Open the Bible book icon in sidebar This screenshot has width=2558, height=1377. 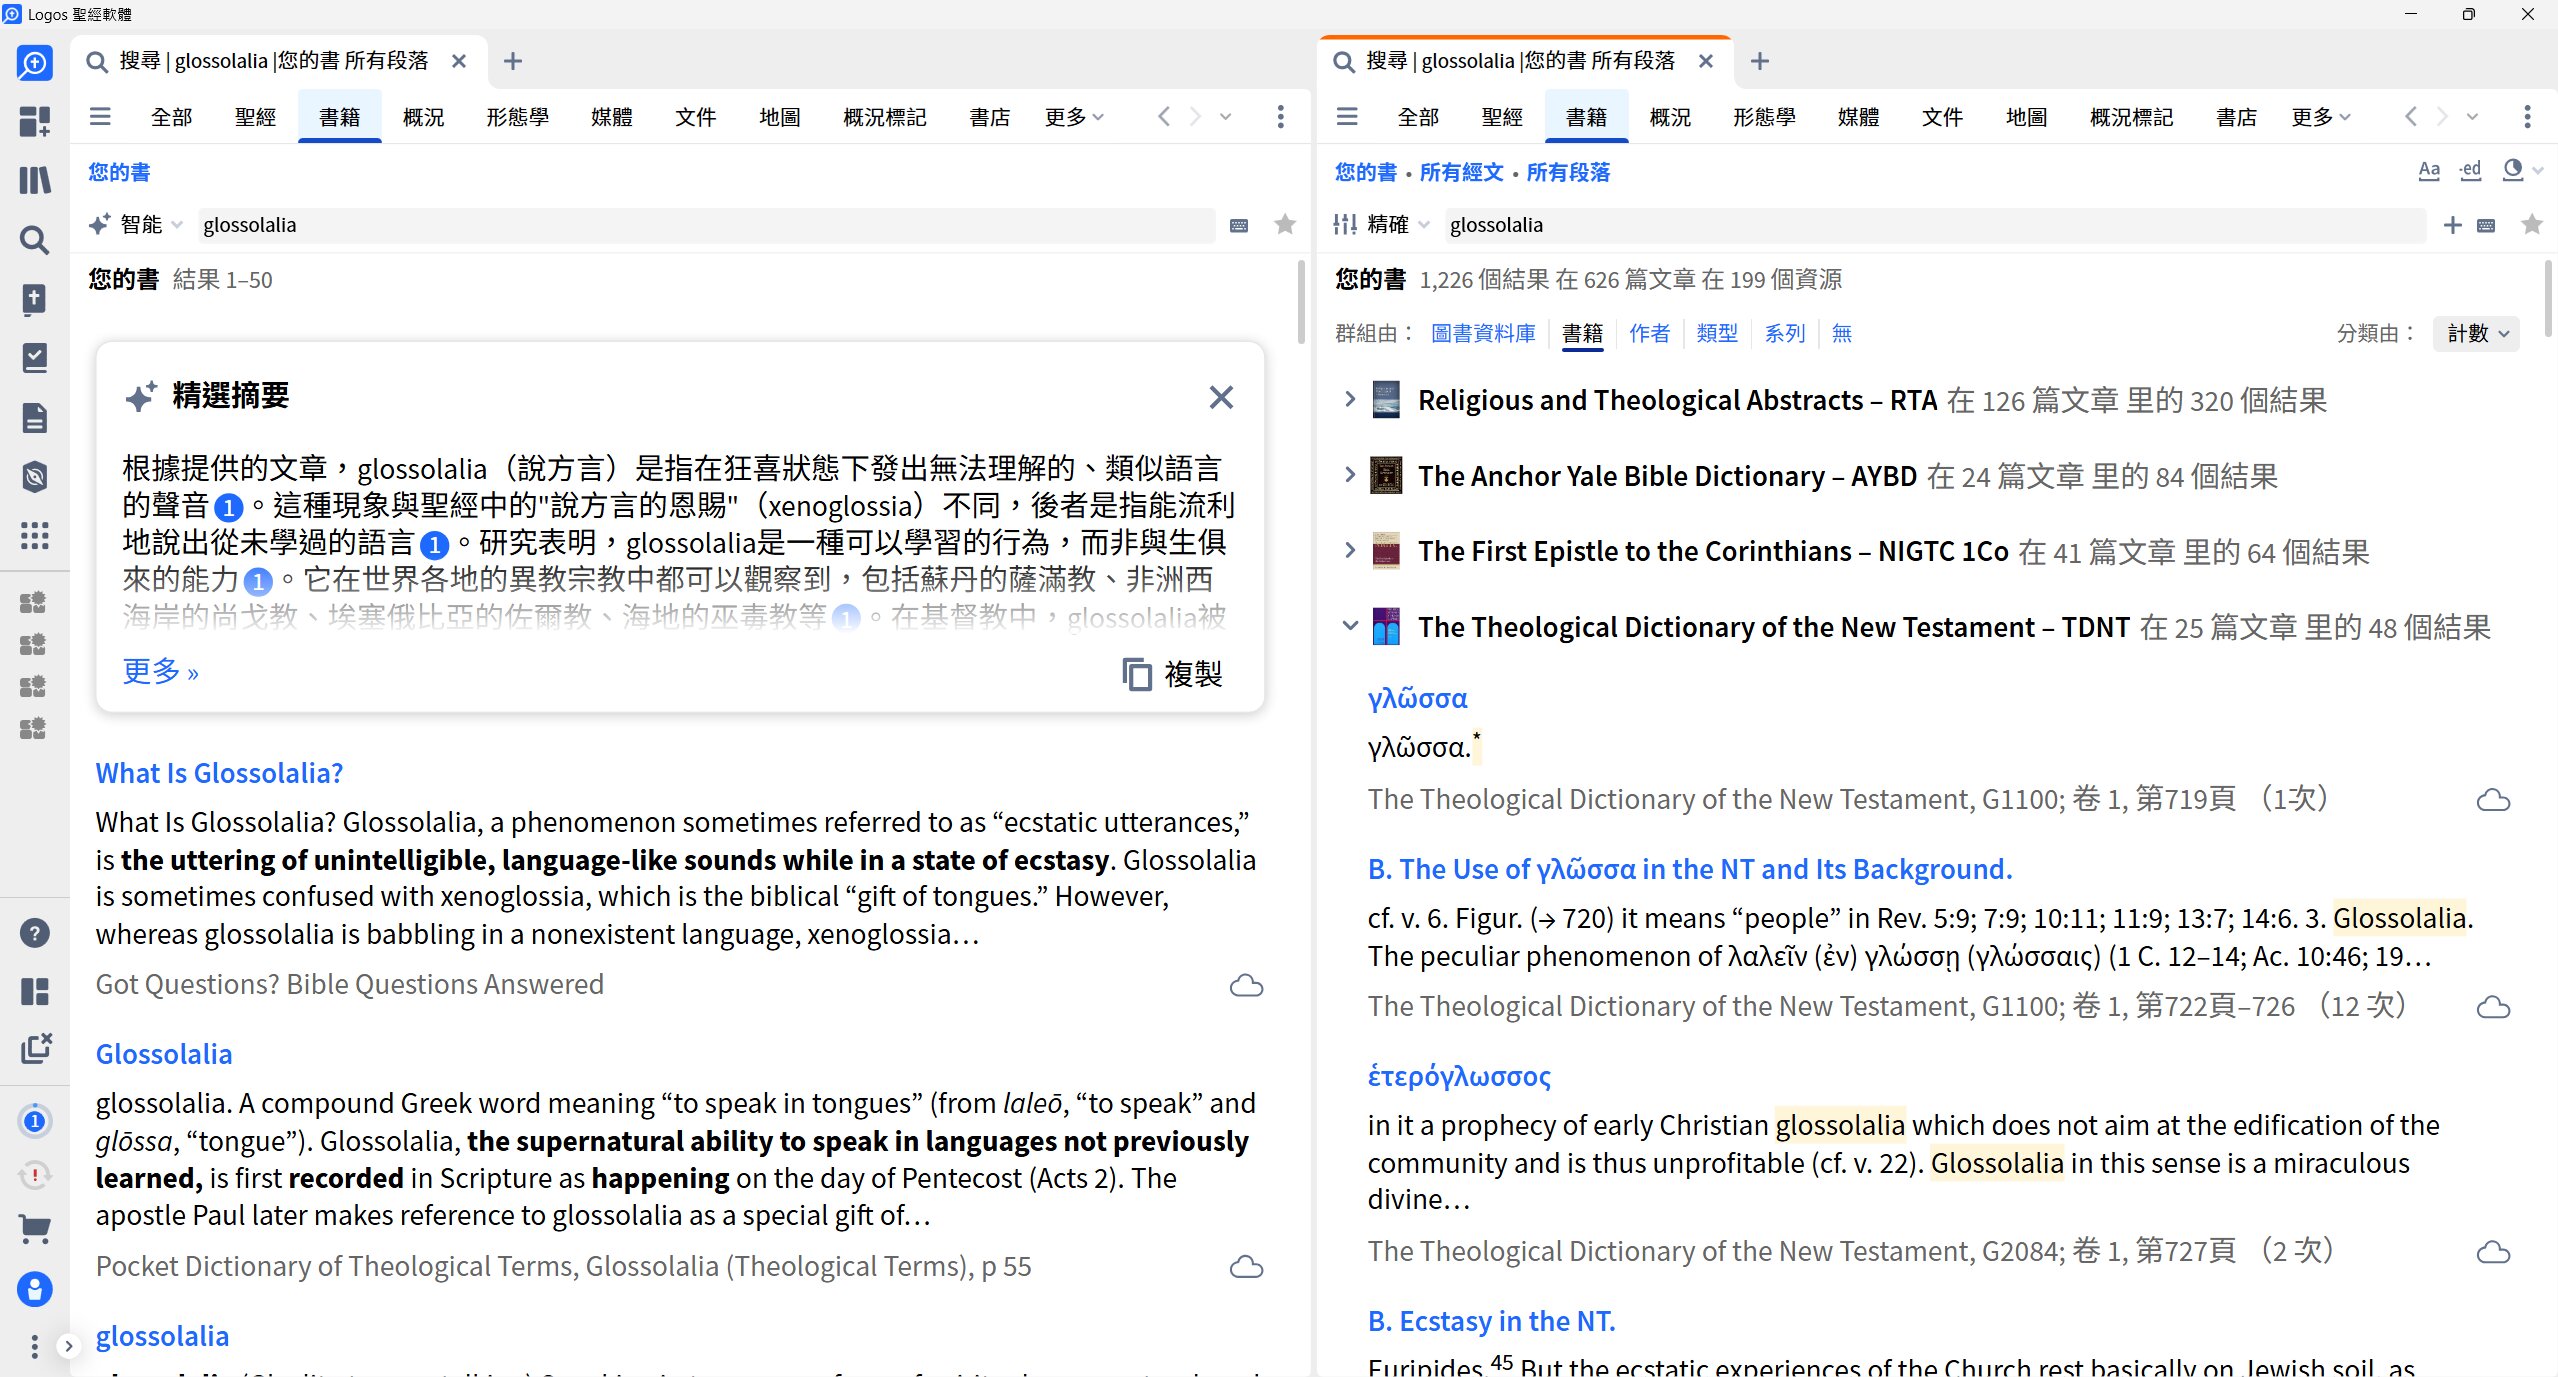[x=34, y=299]
